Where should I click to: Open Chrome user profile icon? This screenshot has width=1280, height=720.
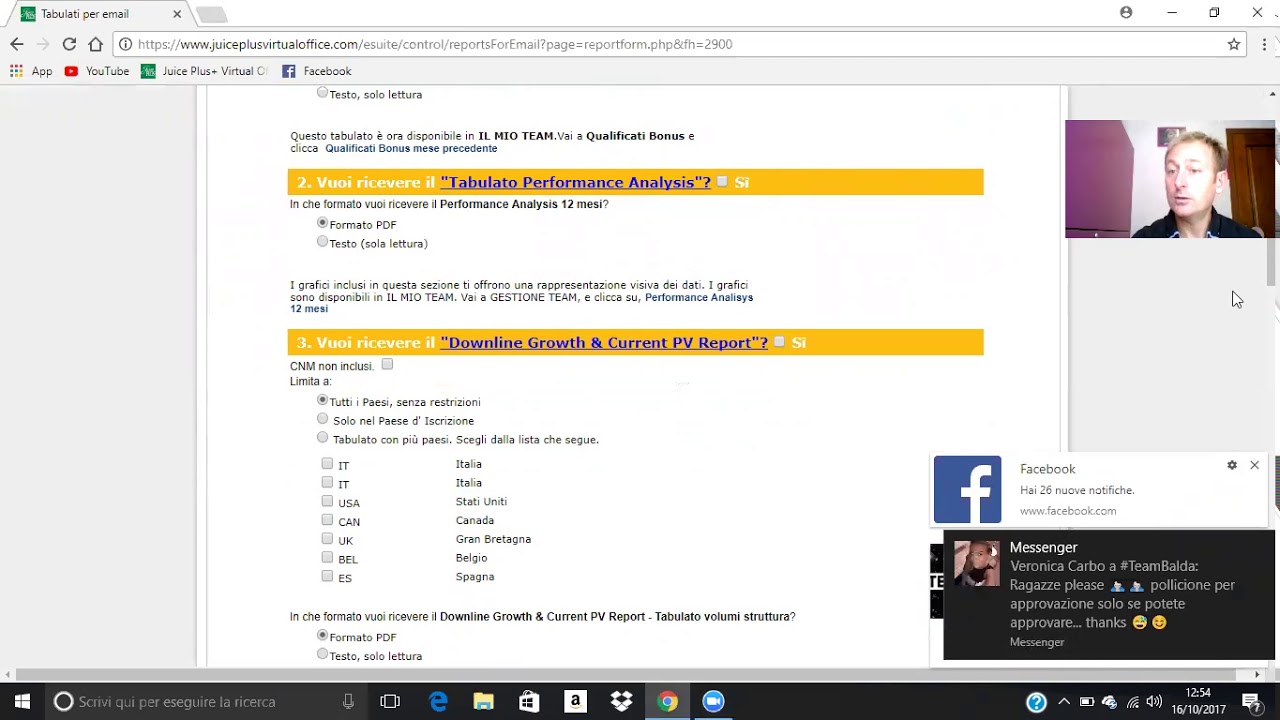pos(1126,13)
